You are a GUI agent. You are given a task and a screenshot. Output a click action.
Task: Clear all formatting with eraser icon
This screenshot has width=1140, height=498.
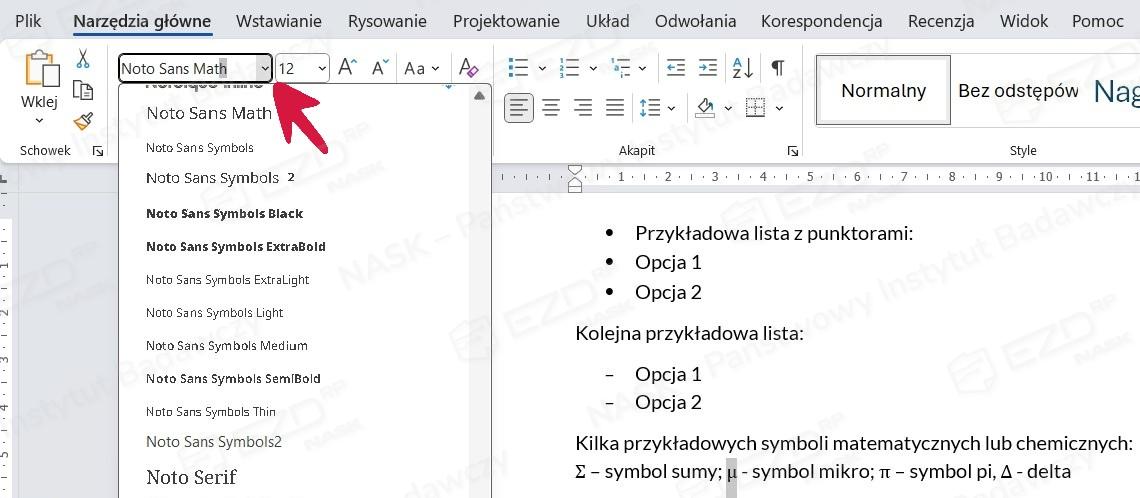(x=468, y=68)
